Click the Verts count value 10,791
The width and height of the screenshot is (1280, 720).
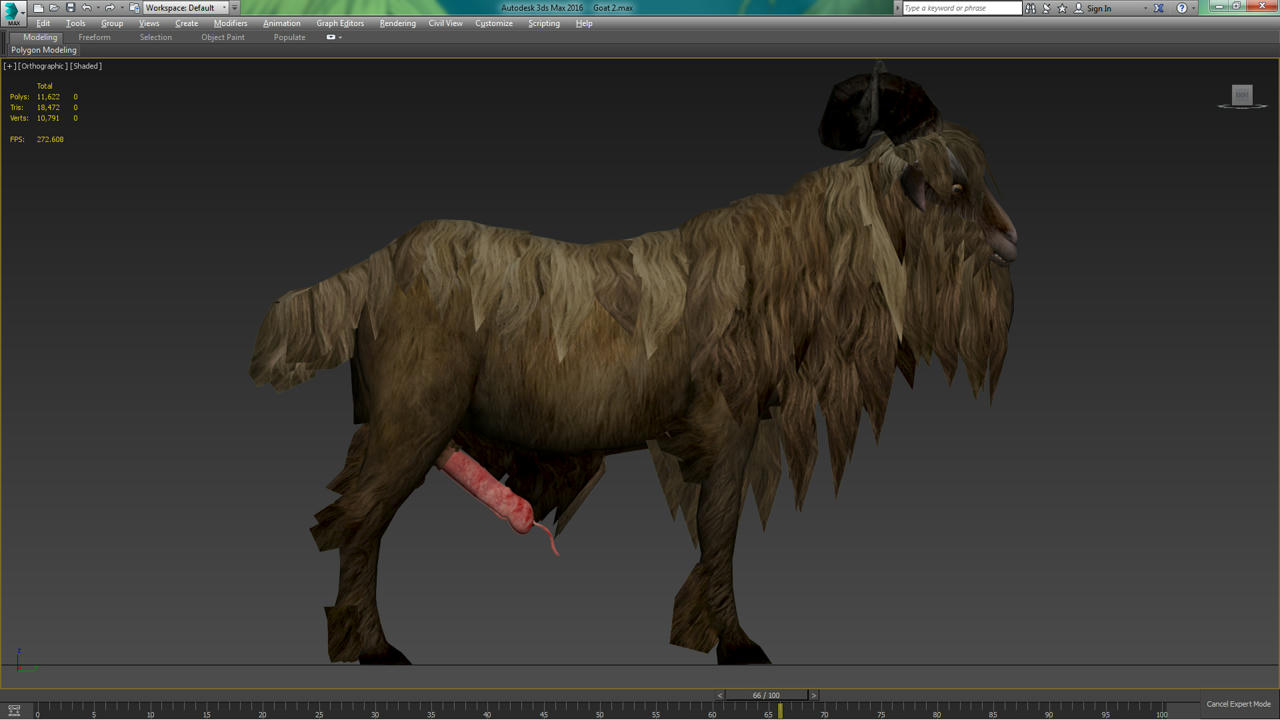(48, 118)
